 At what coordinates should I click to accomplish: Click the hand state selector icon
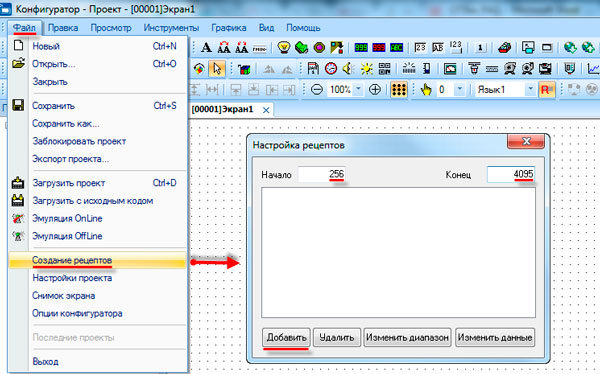click(426, 90)
